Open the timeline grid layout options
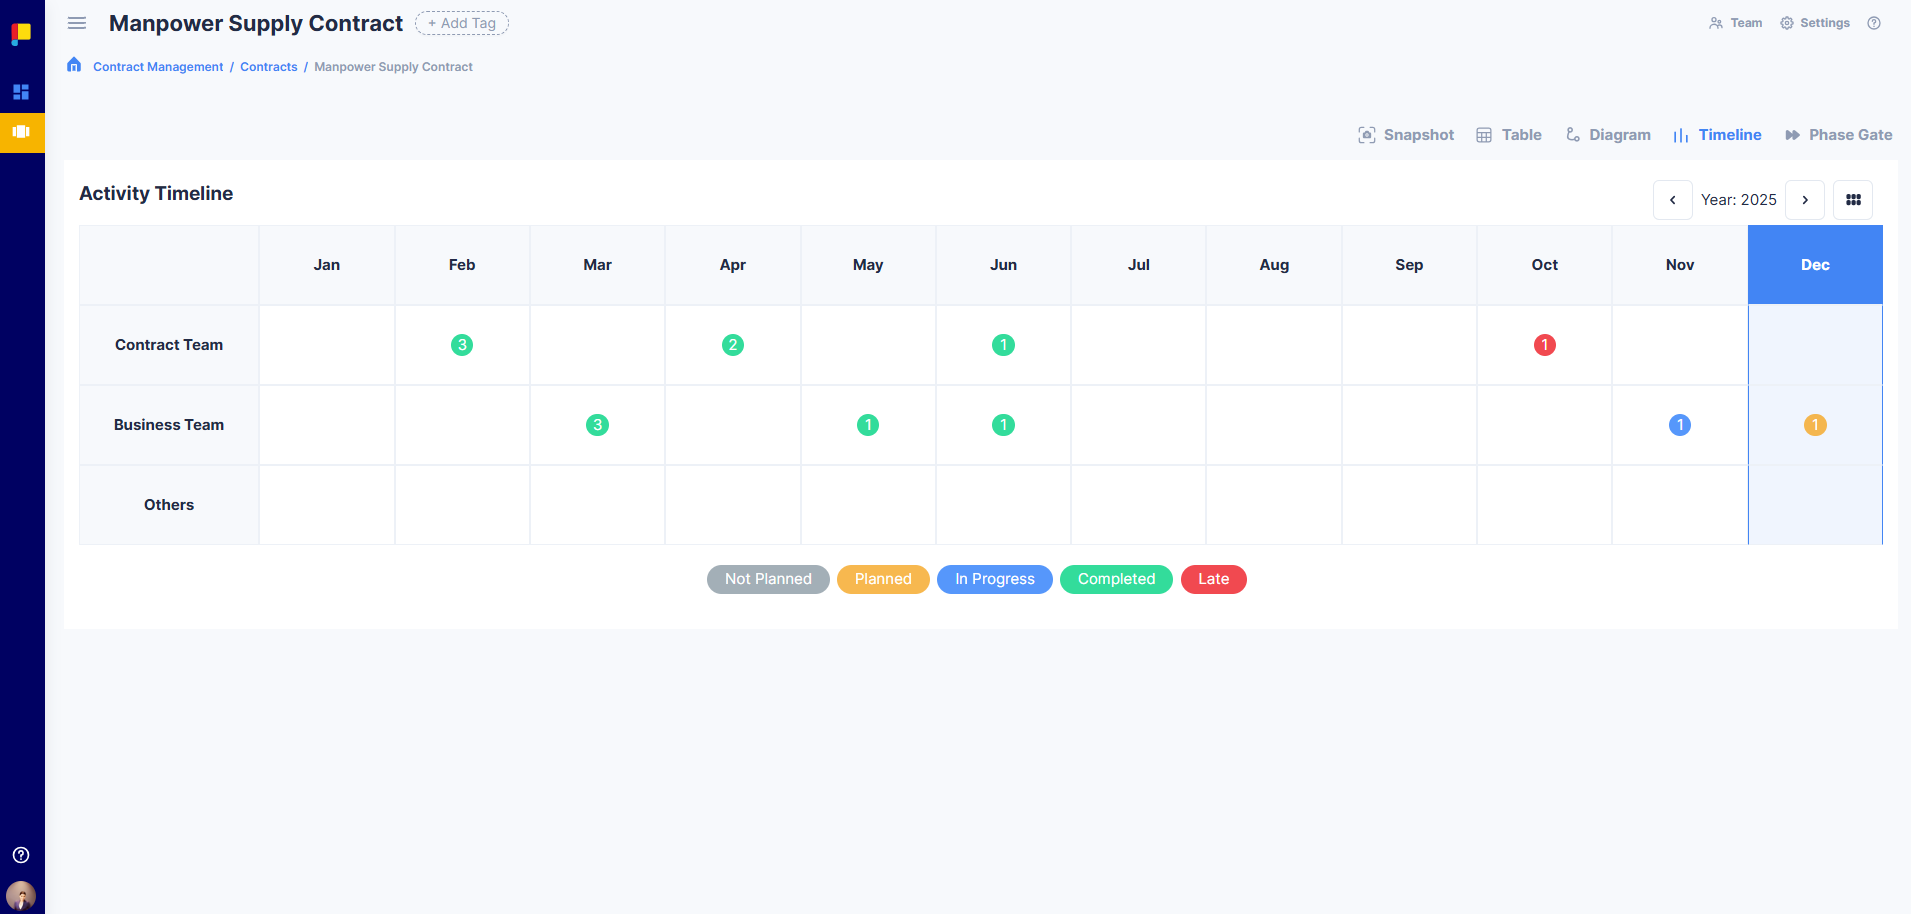The height and width of the screenshot is (914, 1911). click(1853, 200)
